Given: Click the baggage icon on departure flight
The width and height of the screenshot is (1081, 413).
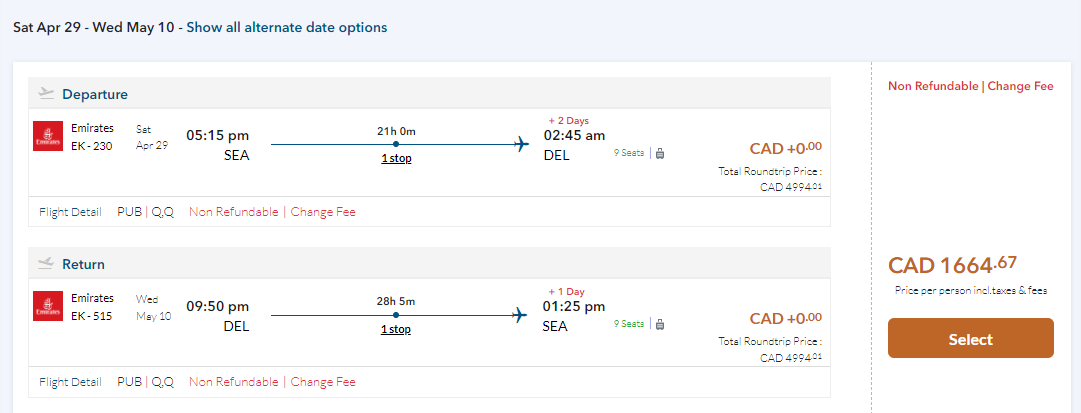Looking at the screenshot, I should (660, 153).
